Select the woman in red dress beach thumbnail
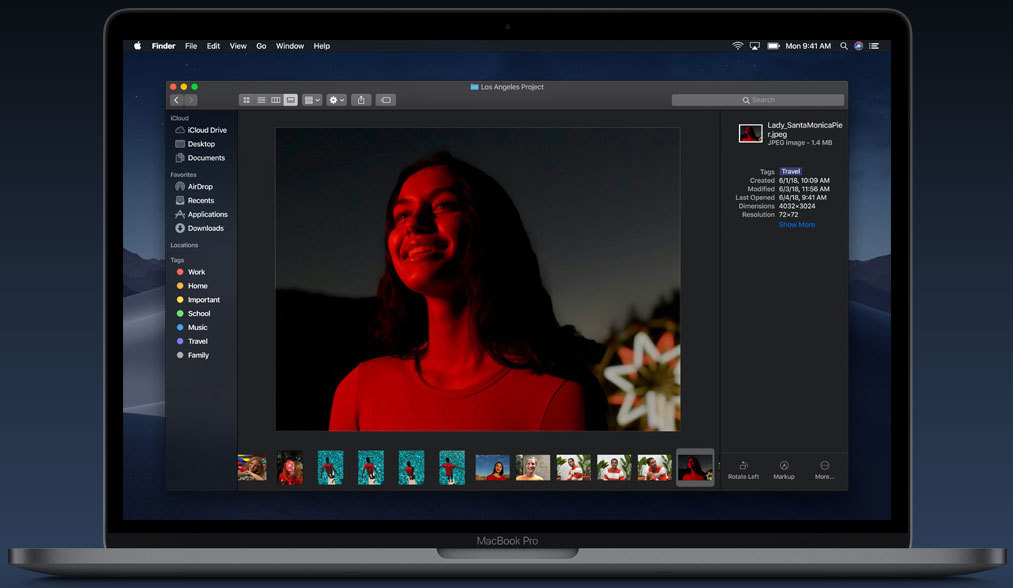Image resolution: width=1013 pixels, height=588 pixels. [x=492, y=468]
